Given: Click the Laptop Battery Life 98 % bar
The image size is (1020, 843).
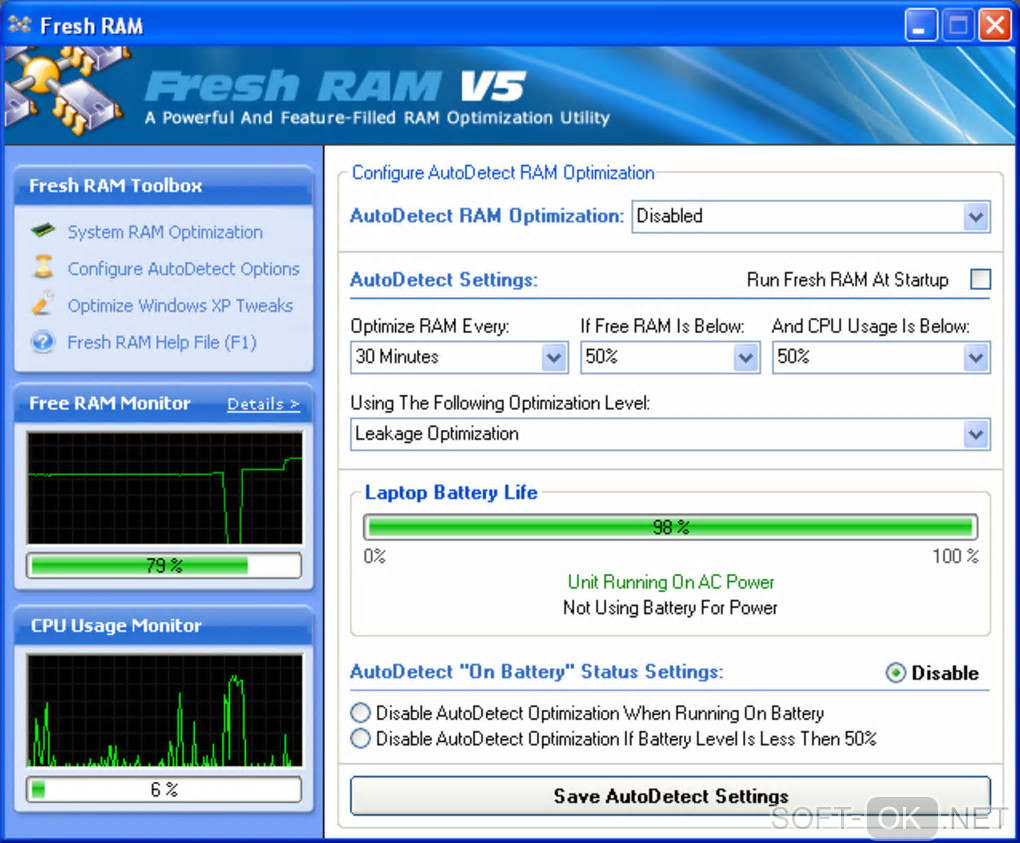Looking at the screenshot, I should (x=670, y=527).
